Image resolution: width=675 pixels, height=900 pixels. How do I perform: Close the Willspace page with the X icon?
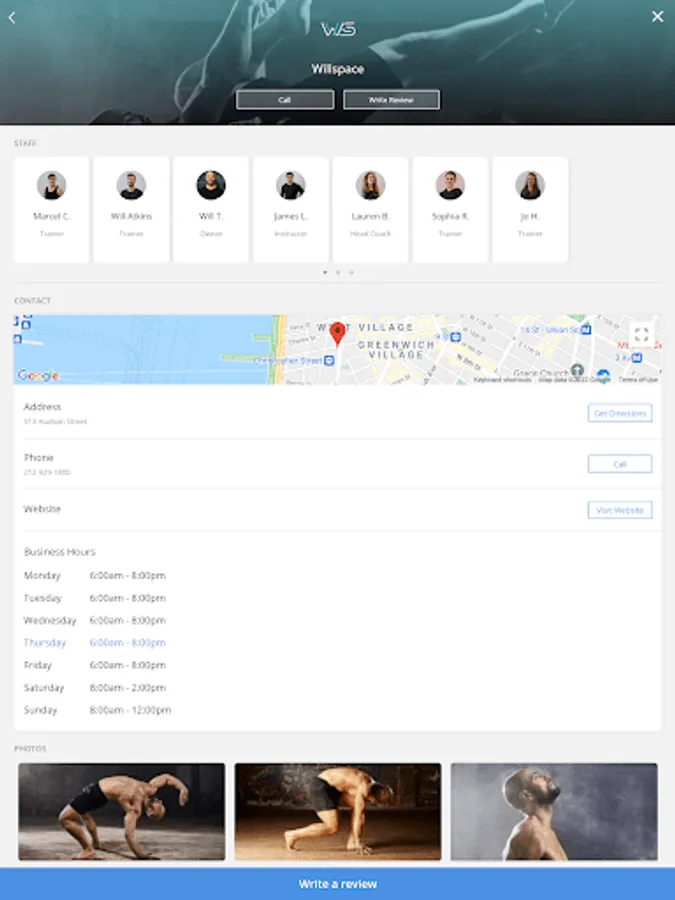[x=657, y=17]
